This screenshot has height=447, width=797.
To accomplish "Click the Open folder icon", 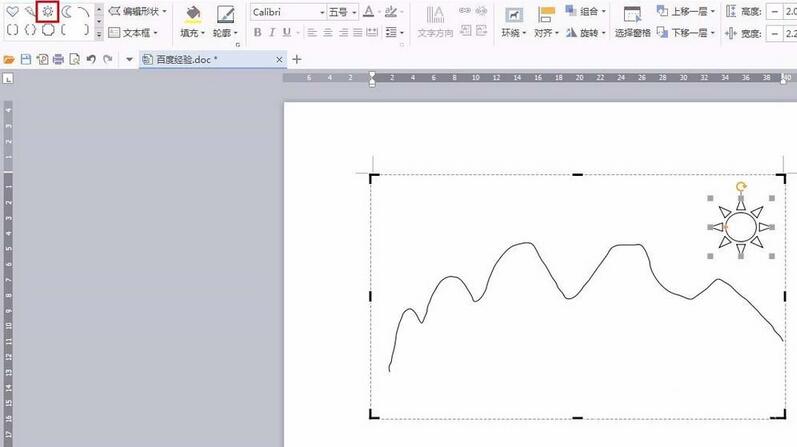I will (x=9, y=59).
